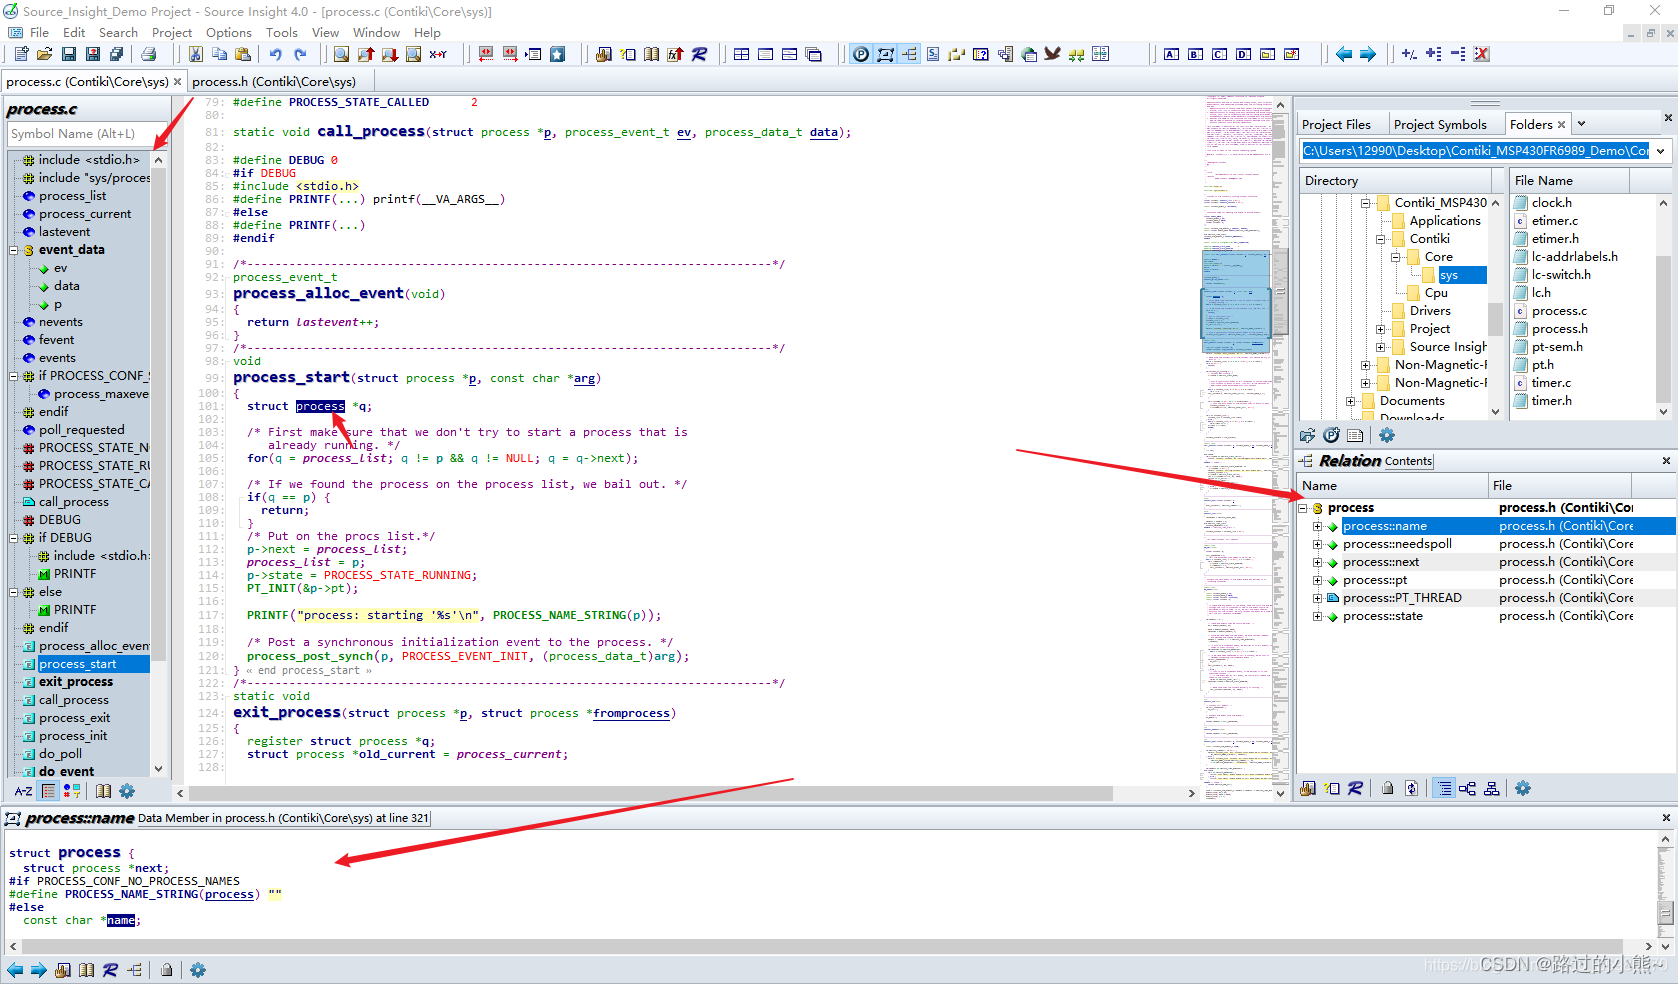This screenshot has width=1678, height=984.
Task: Switch to the process.h document tab
Action: (274, 81)
